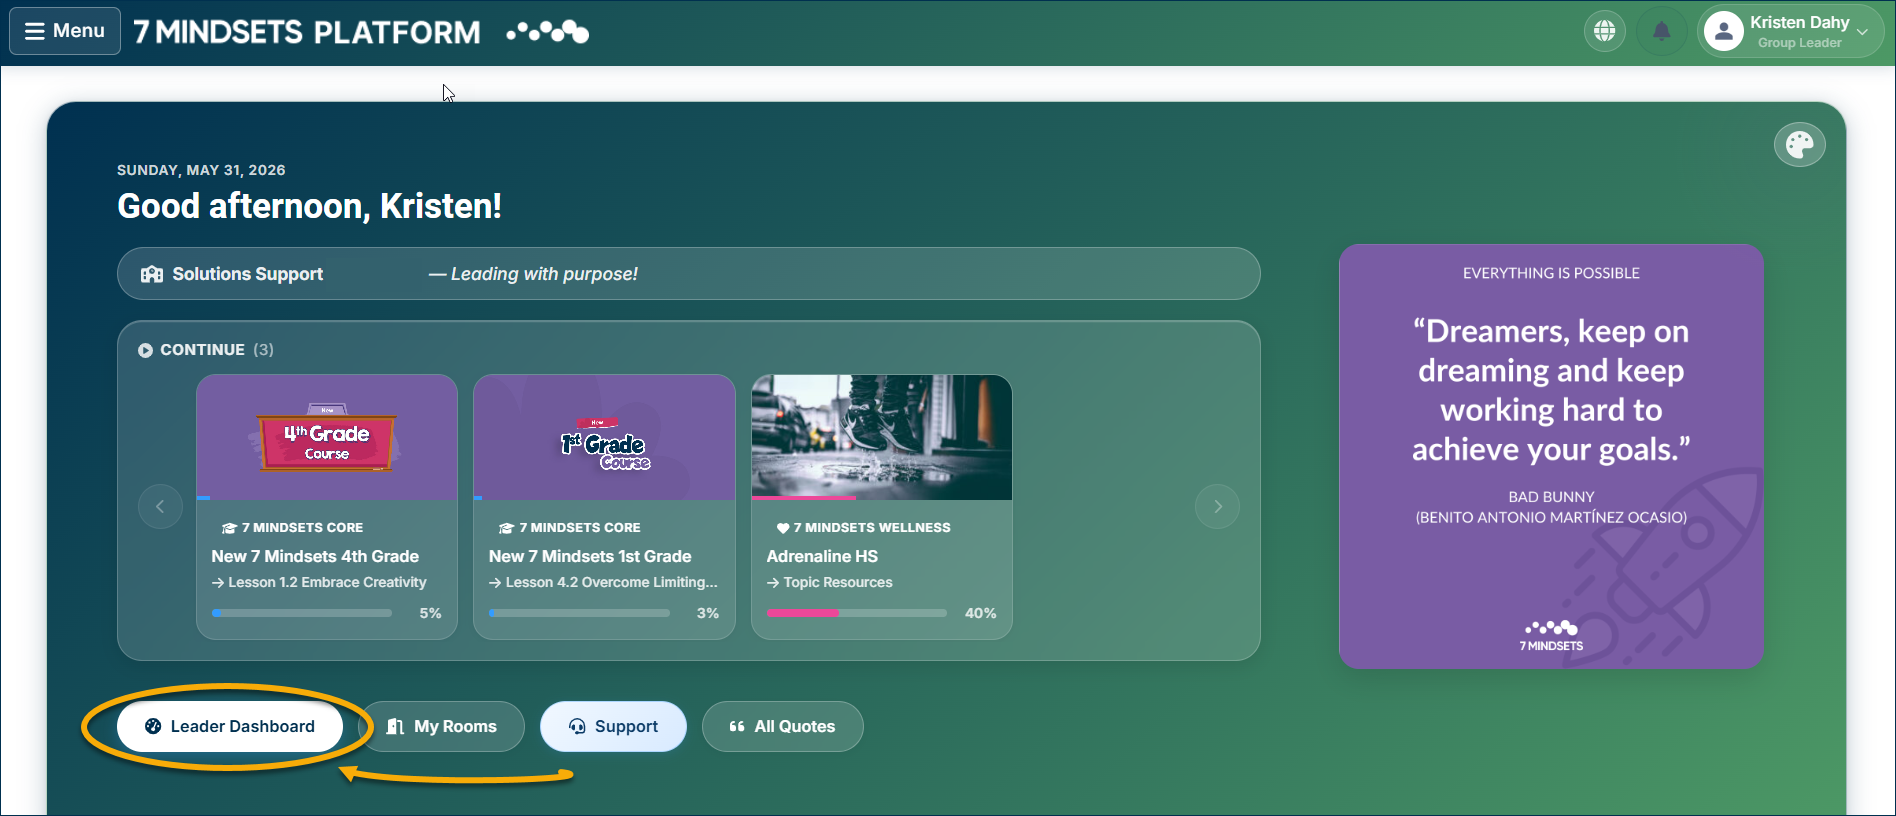Screen dimensions: 1896x816
Task: Click the 7 Mindsets Platform logo
Action: [x=362, y=32]
